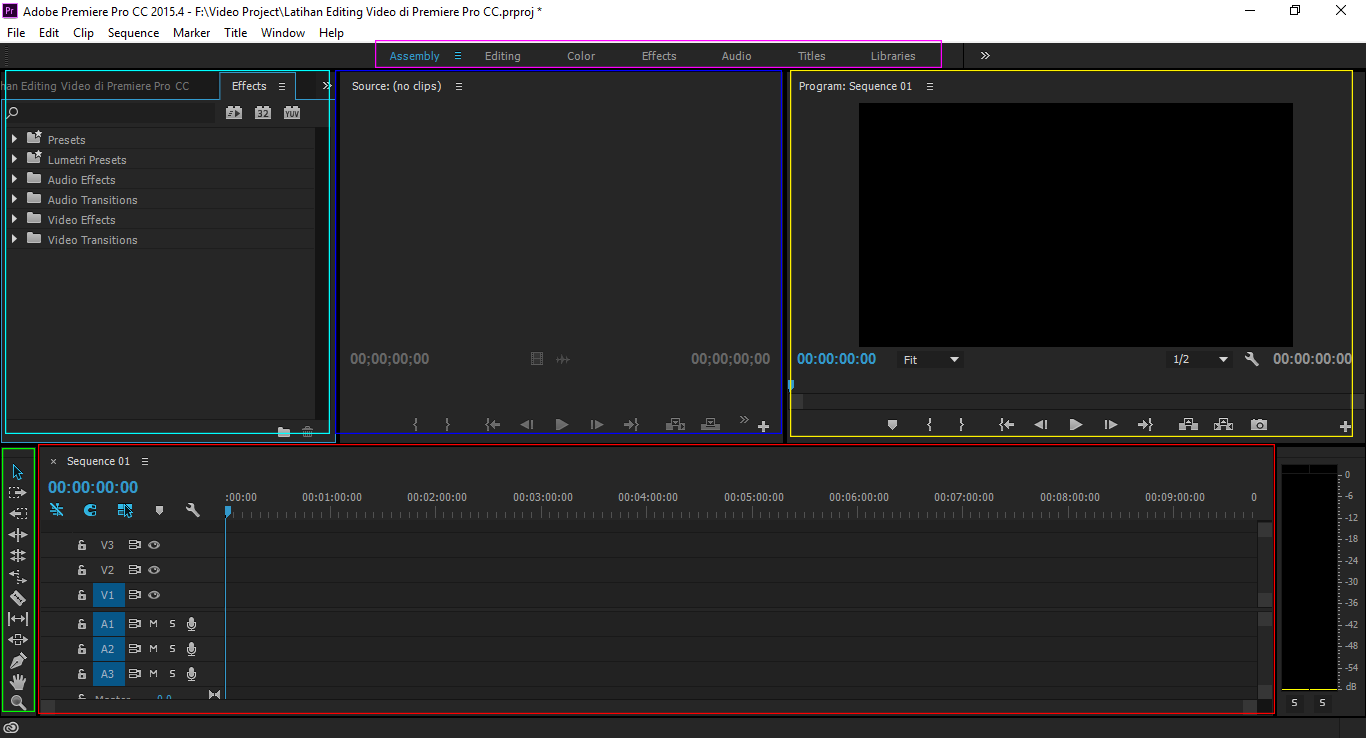Play the sequence in the Program monitor
Screen dimensions: 1366x738
click(1075, 425)
